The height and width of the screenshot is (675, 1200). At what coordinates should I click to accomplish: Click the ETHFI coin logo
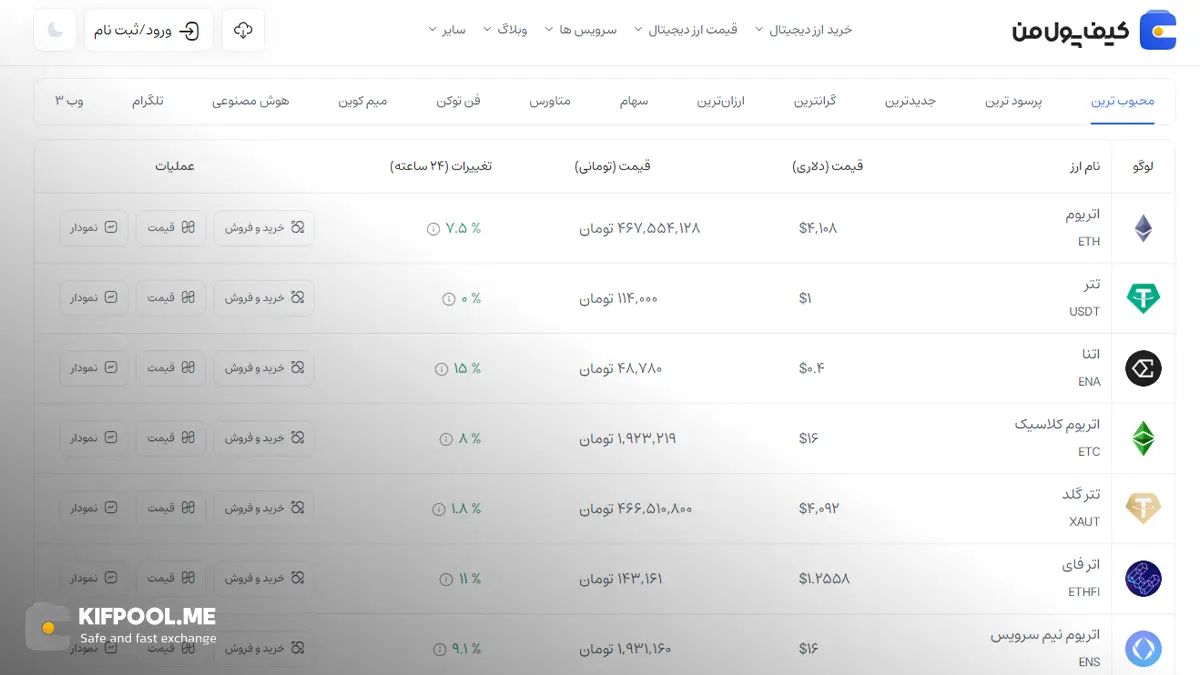1143,578
